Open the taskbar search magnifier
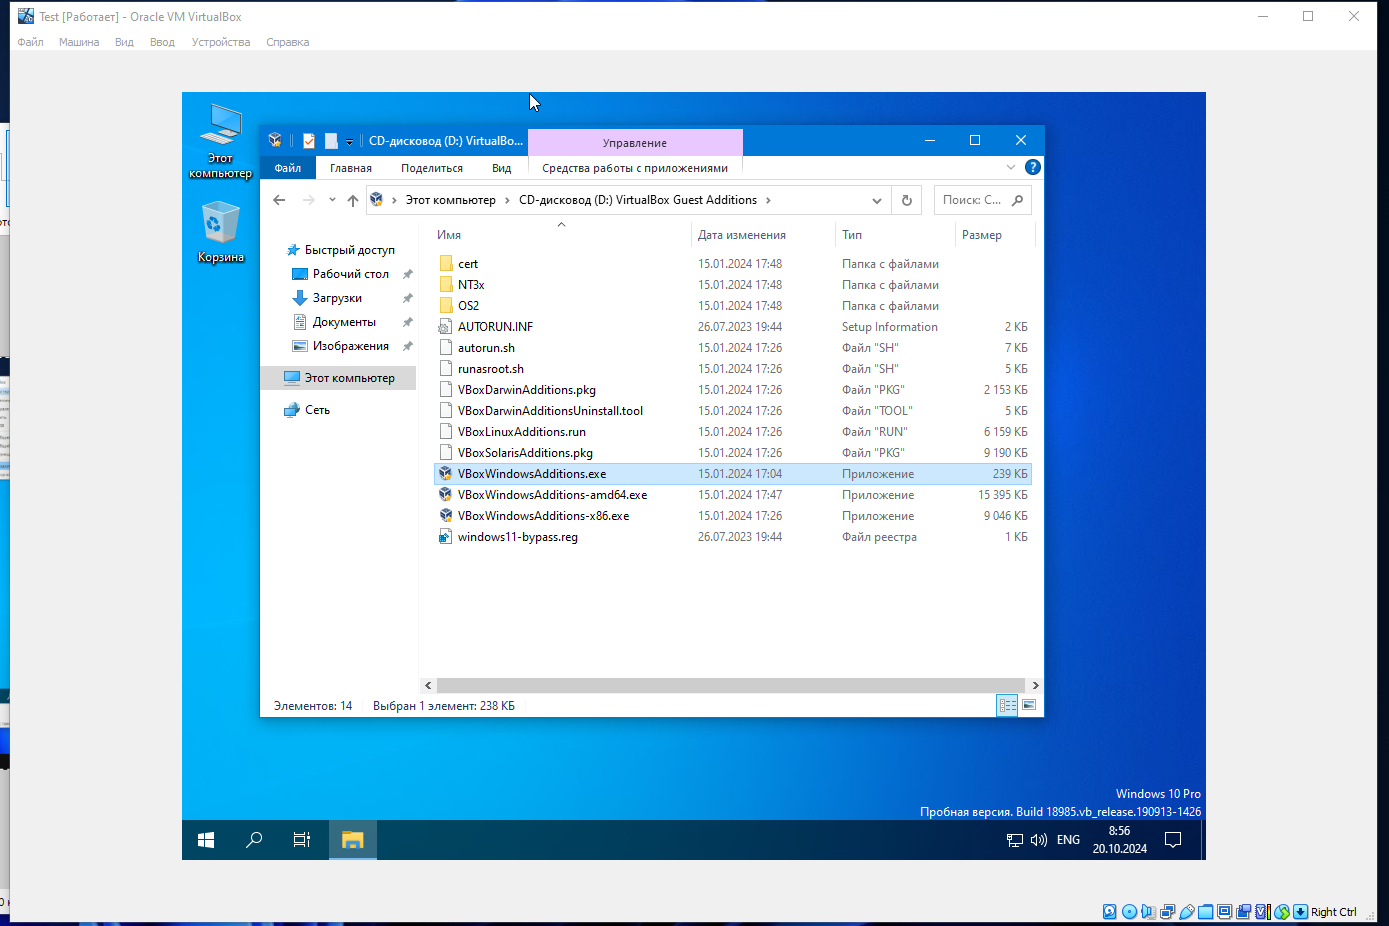 [254, 840]
